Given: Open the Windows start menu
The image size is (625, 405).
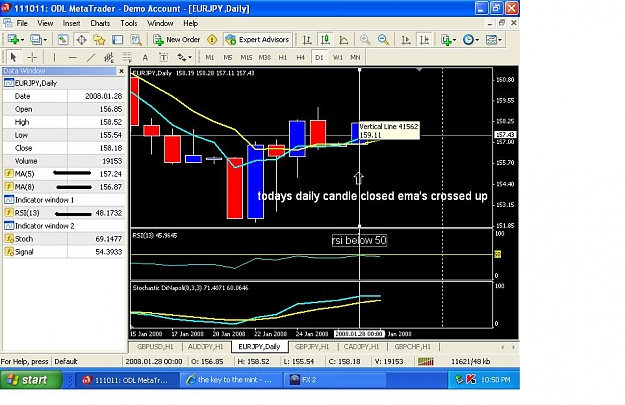Looking at the screenshot, I should pyautogui.click(x=31, y=380).
